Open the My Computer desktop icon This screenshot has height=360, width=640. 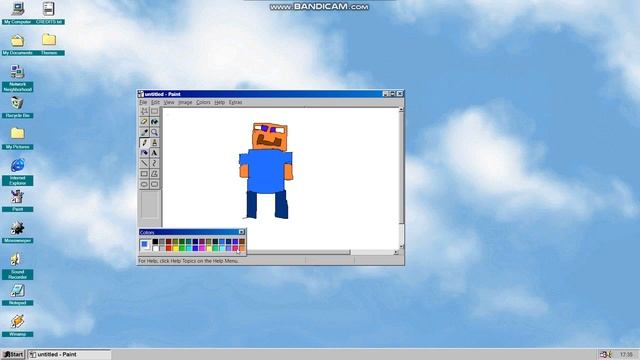coord(18,13)
